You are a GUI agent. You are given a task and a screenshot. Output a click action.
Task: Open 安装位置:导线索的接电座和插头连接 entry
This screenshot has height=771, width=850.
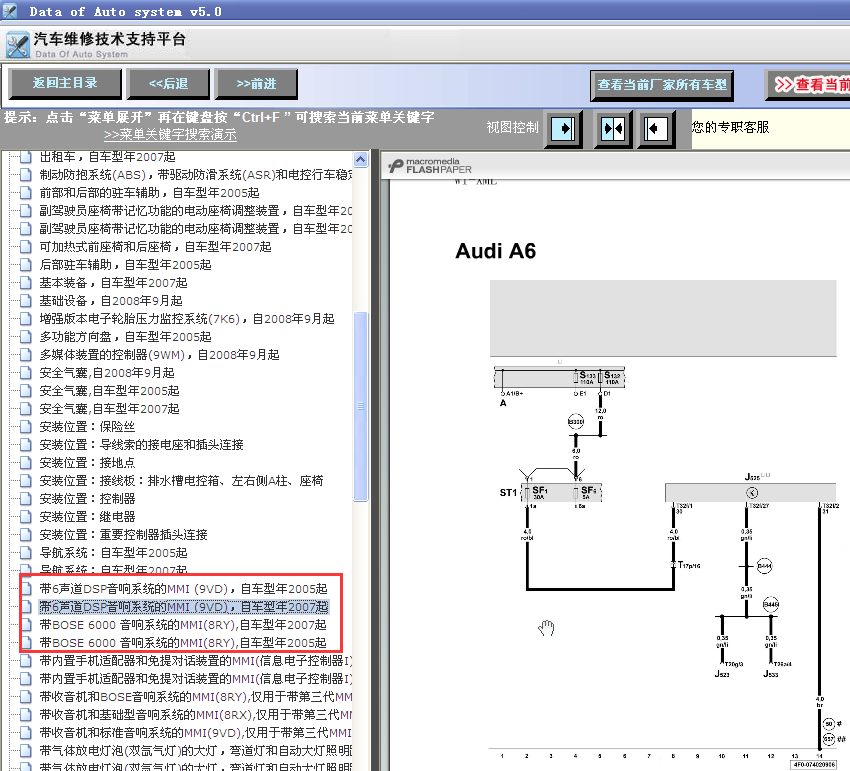(141, 445)
